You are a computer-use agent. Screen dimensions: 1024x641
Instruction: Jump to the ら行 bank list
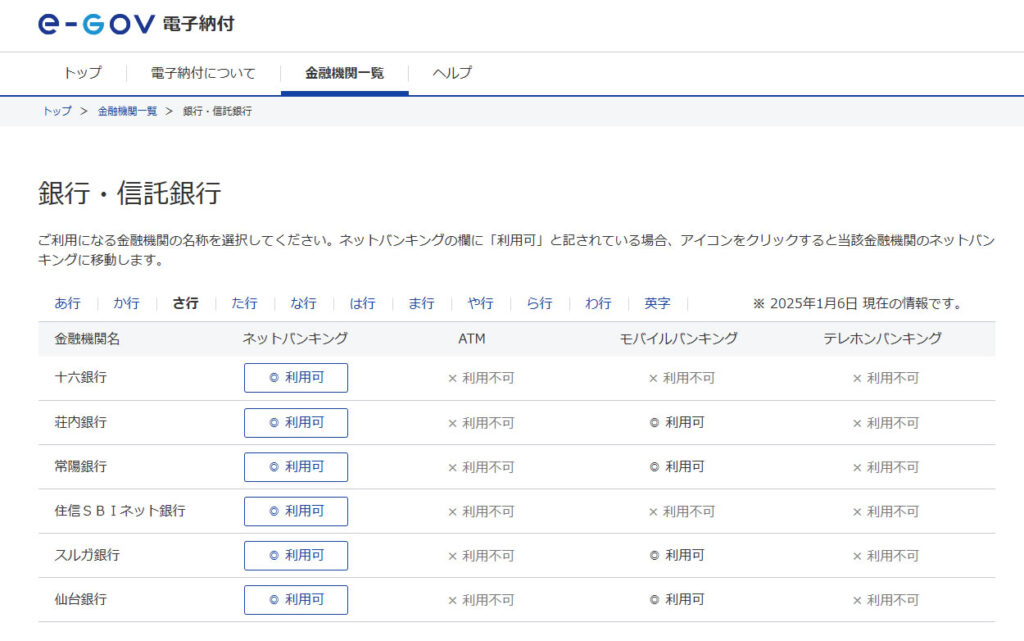point(539,304)
